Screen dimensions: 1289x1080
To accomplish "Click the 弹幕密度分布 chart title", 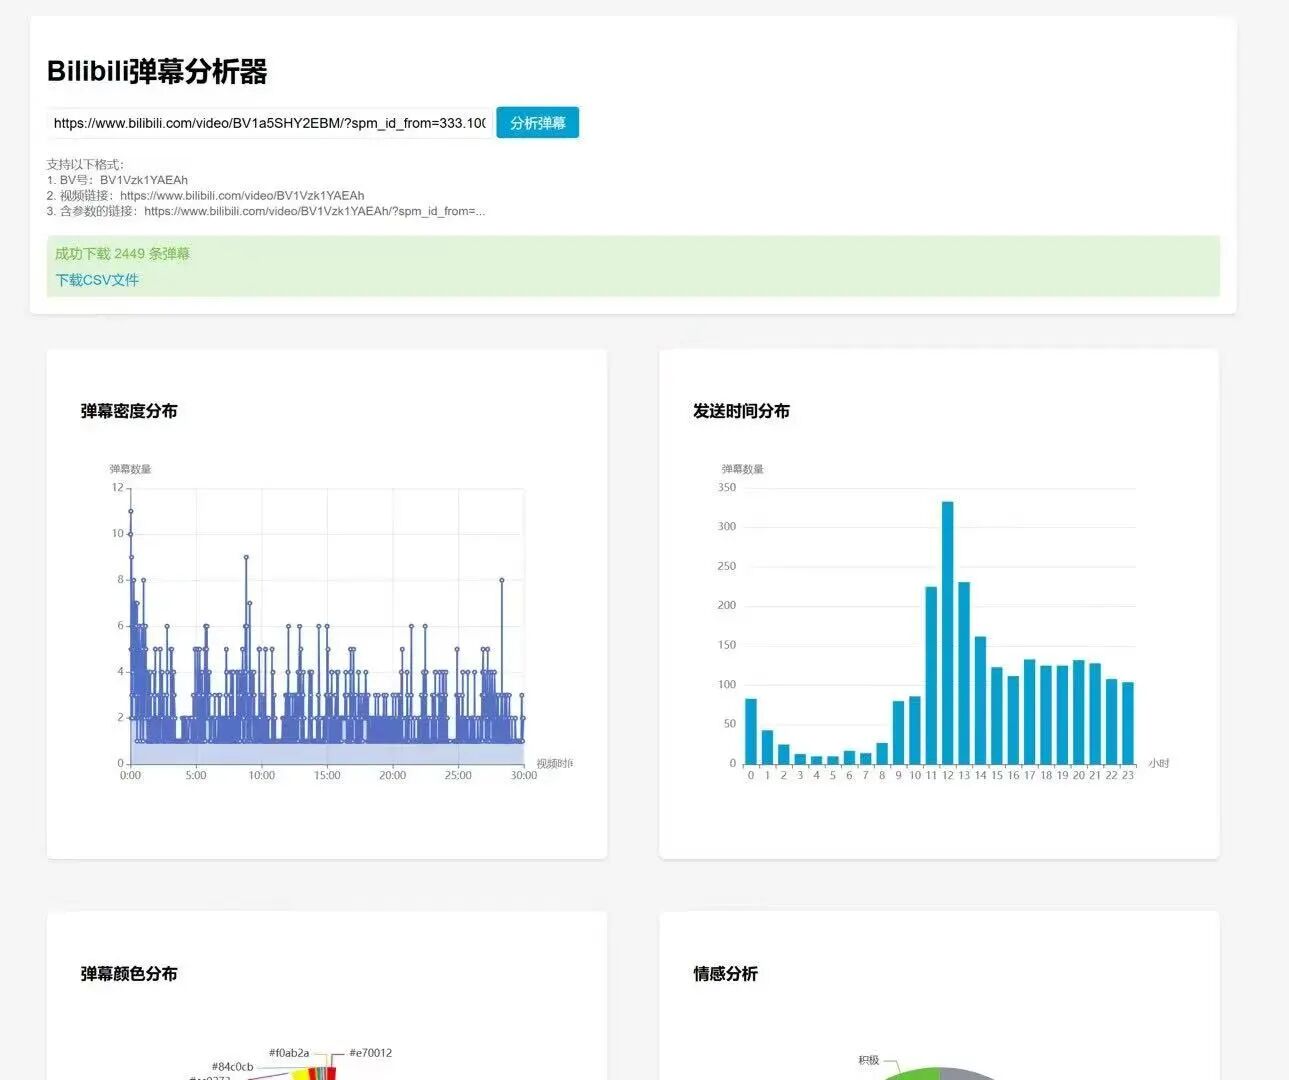I will (x=129, y=411).
